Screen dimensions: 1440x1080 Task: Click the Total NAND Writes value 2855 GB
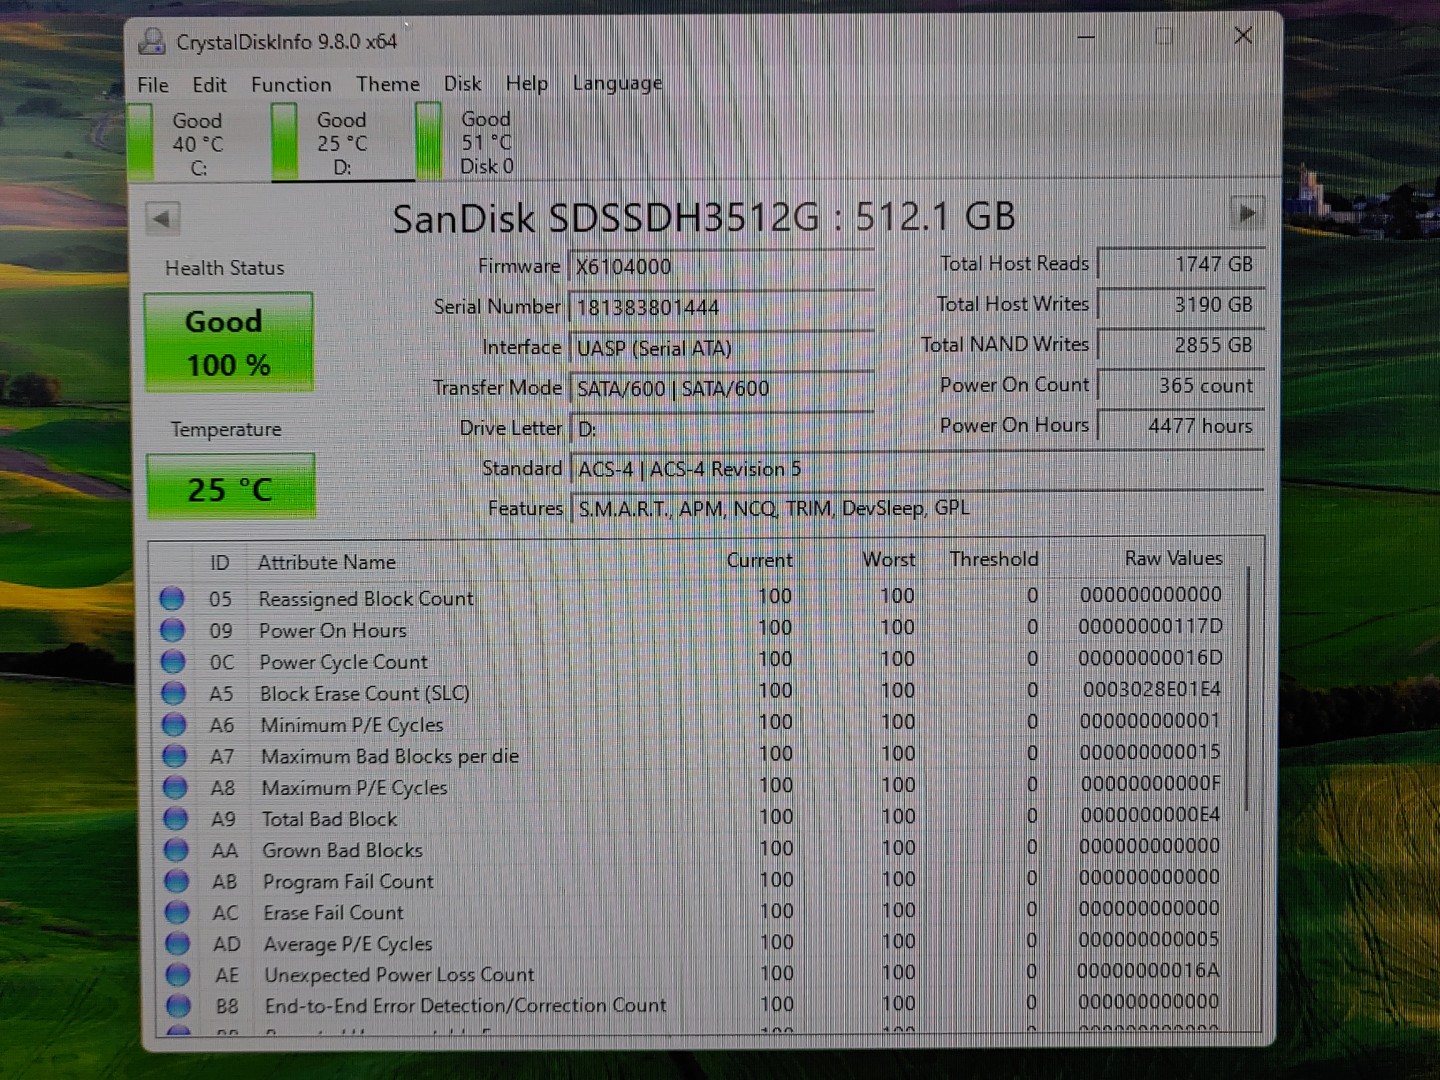tap(1181, 345)
